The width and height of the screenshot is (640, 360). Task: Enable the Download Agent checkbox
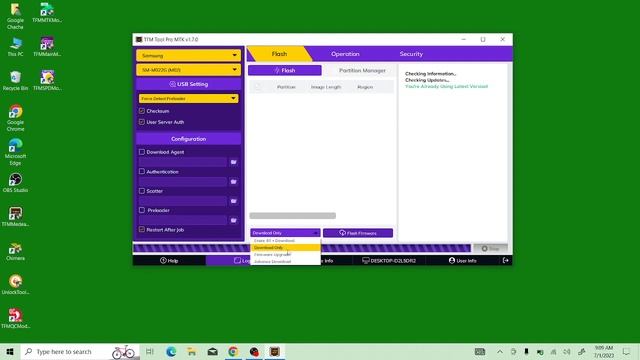142,152
